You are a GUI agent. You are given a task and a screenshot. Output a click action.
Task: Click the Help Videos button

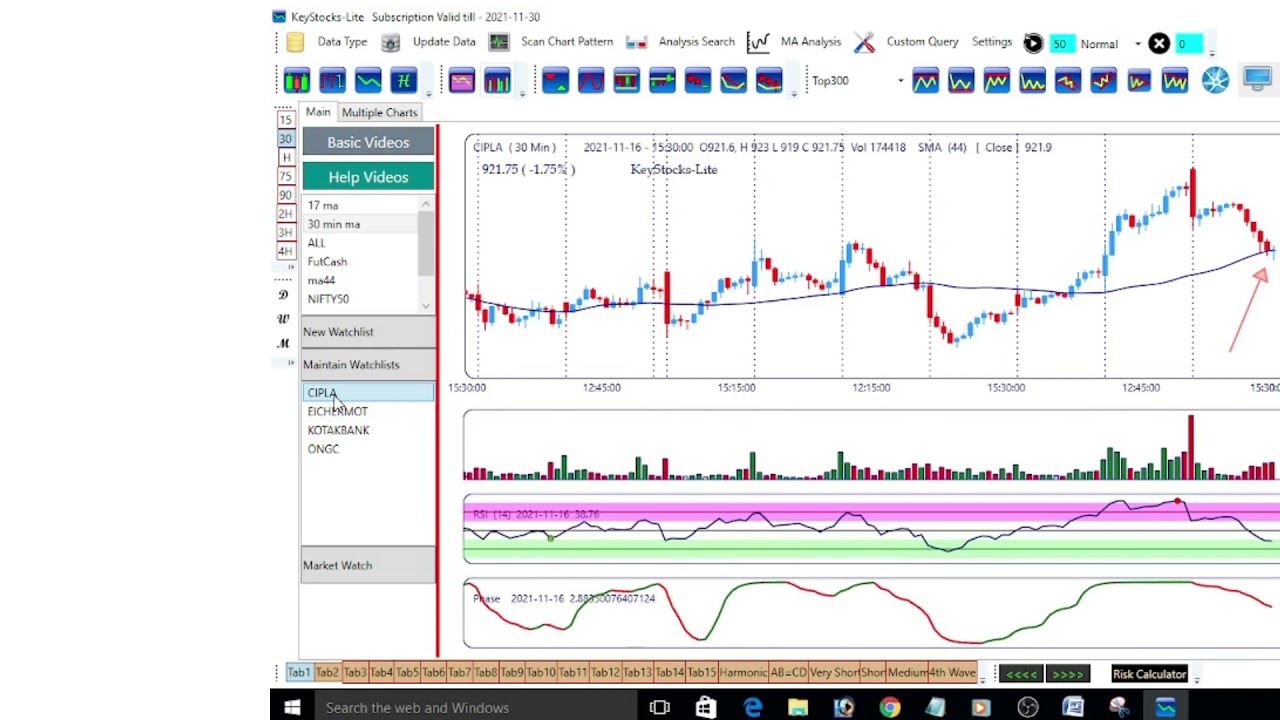coord(368,177)
